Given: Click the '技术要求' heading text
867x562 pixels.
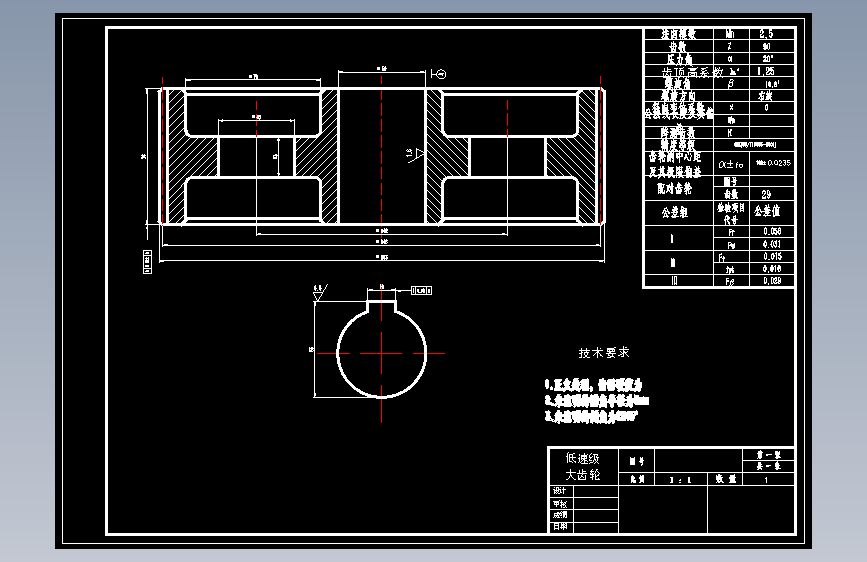Looking at the screenshot, I should click(604, 353).
